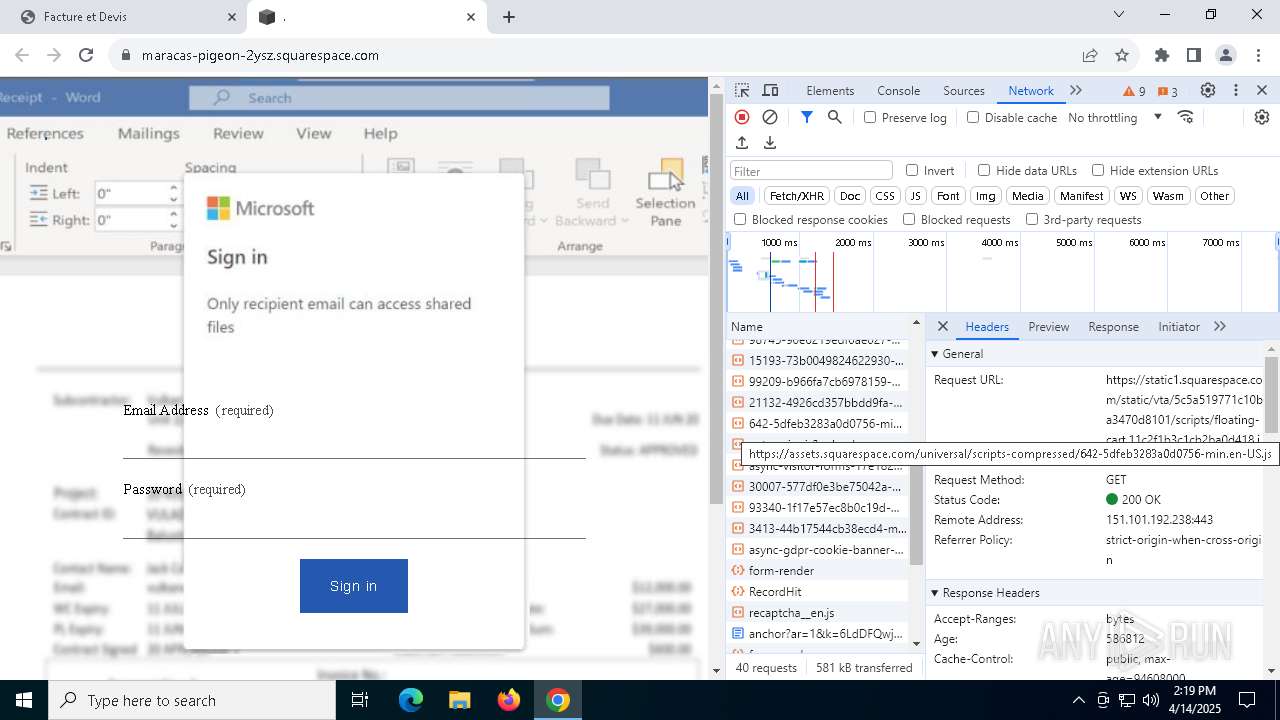Close the request details pane

942,327
